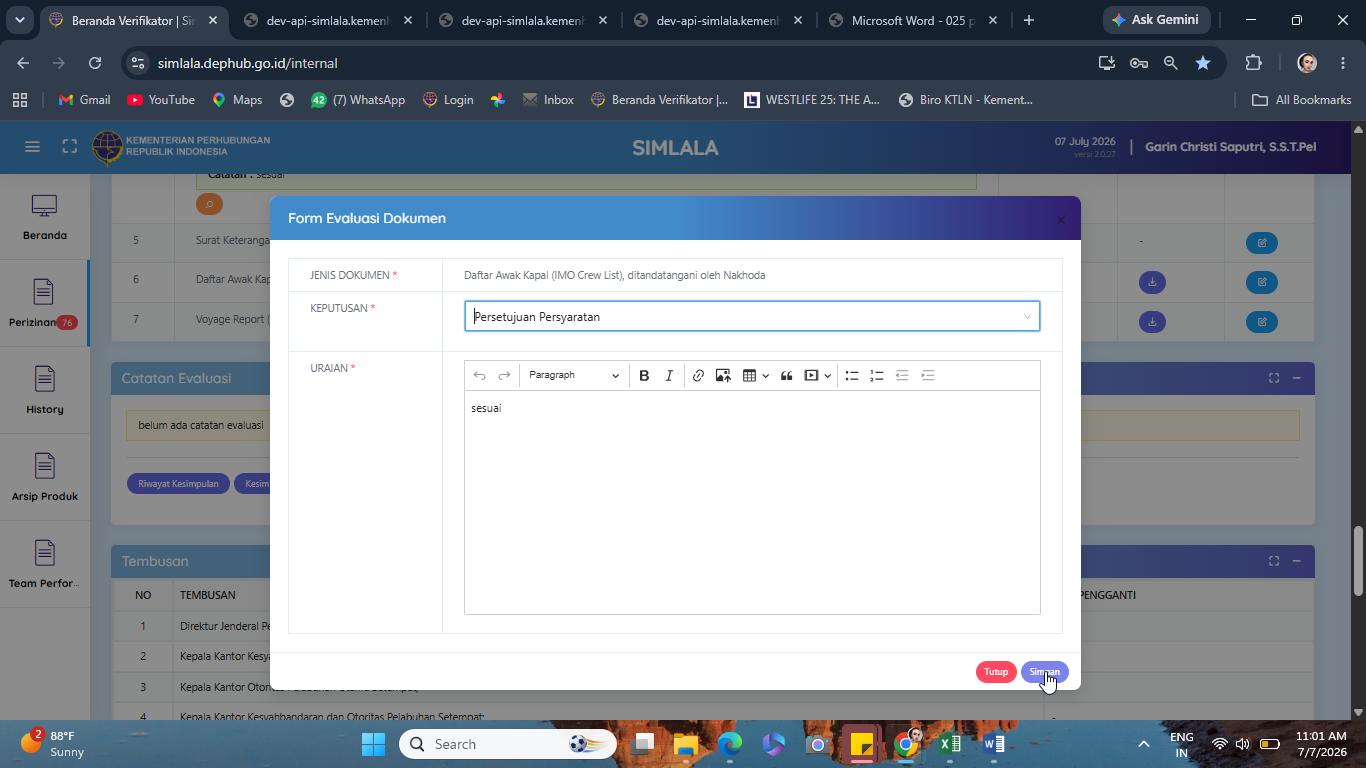Open the Perizinan sidebar menu
Image resolution: width=1366 pixels, height=768 pixels.
44,304
